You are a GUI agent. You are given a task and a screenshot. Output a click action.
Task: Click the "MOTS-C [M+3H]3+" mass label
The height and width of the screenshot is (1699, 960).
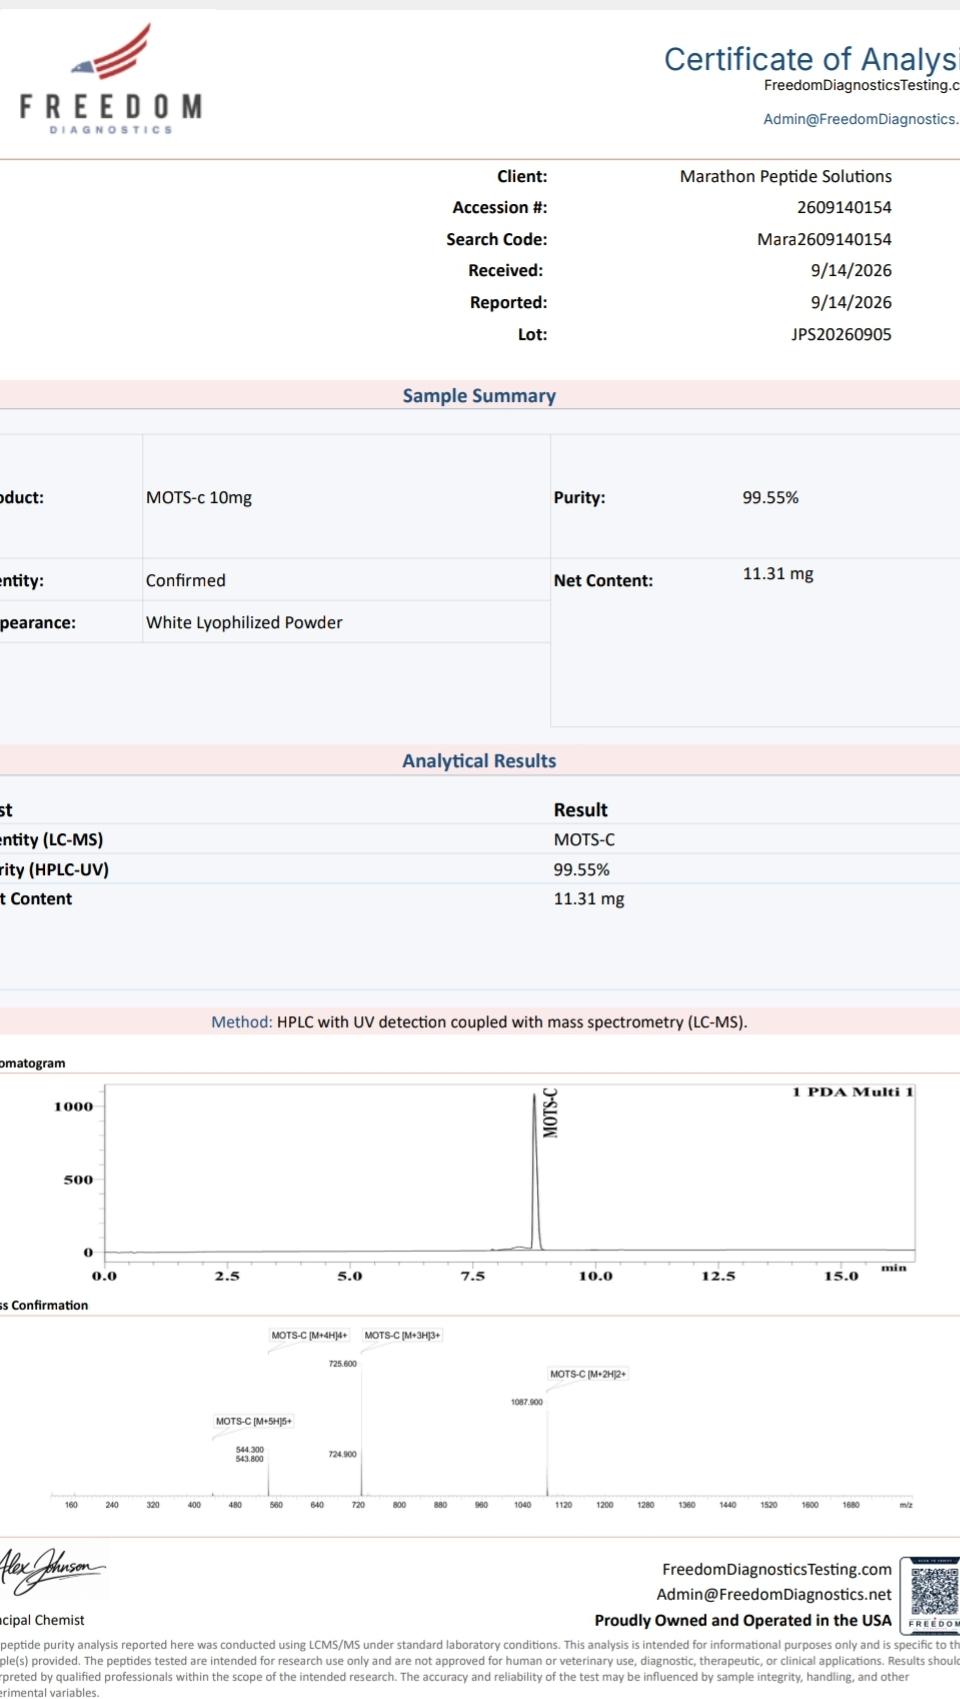point(402,1335)
